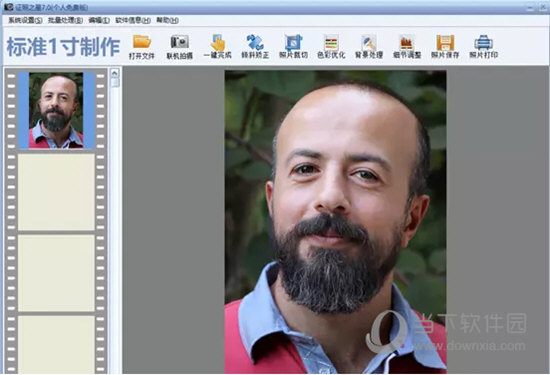Open 背景处理 background processing tool
This screenshot has height=375, width=550.
click(x=369, y=46)
